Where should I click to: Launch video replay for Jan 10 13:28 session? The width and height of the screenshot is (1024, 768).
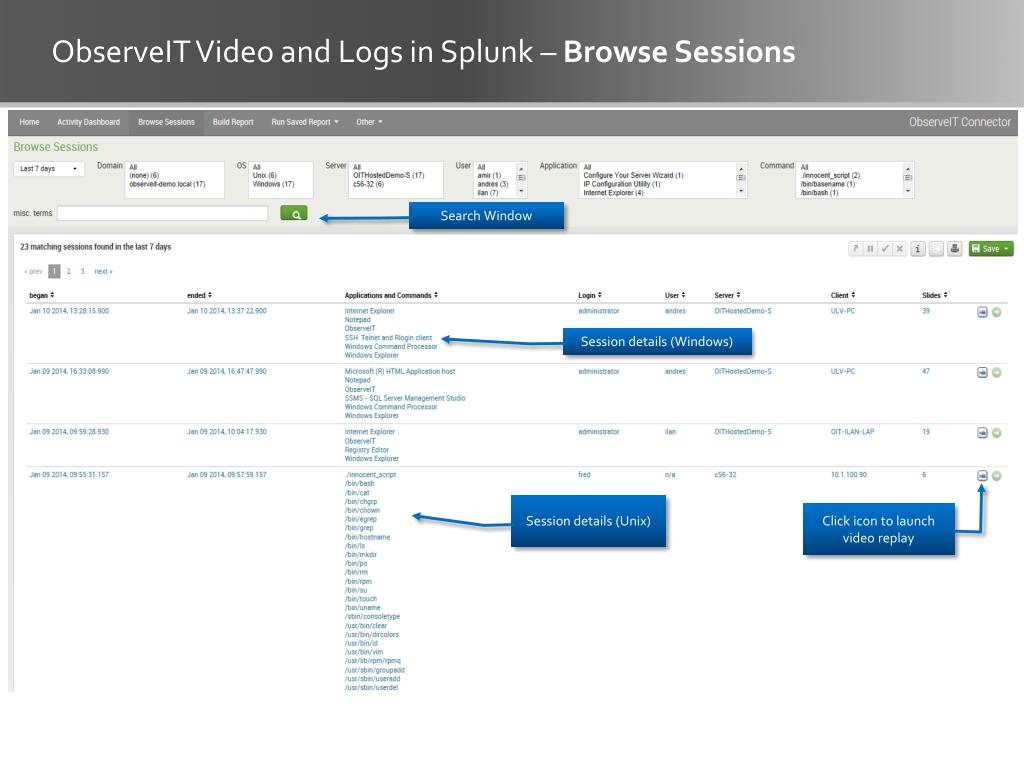coord(982,312)
